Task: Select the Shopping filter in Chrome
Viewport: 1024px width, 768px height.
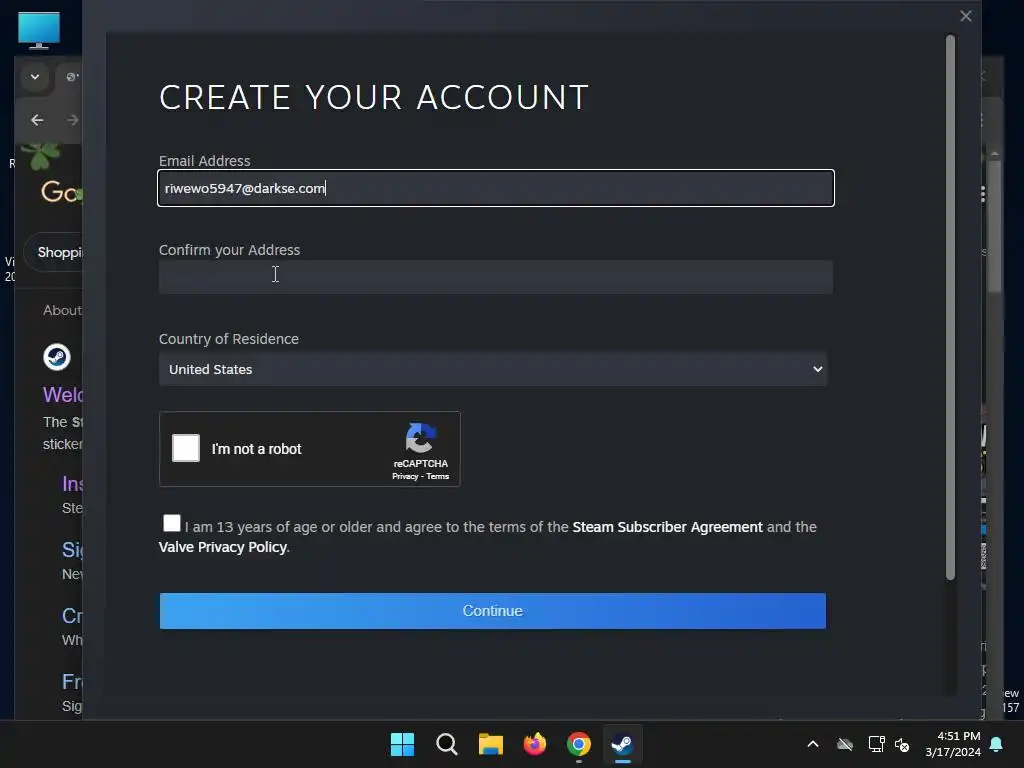Action: pyautogui.click(x=54, y=252)
